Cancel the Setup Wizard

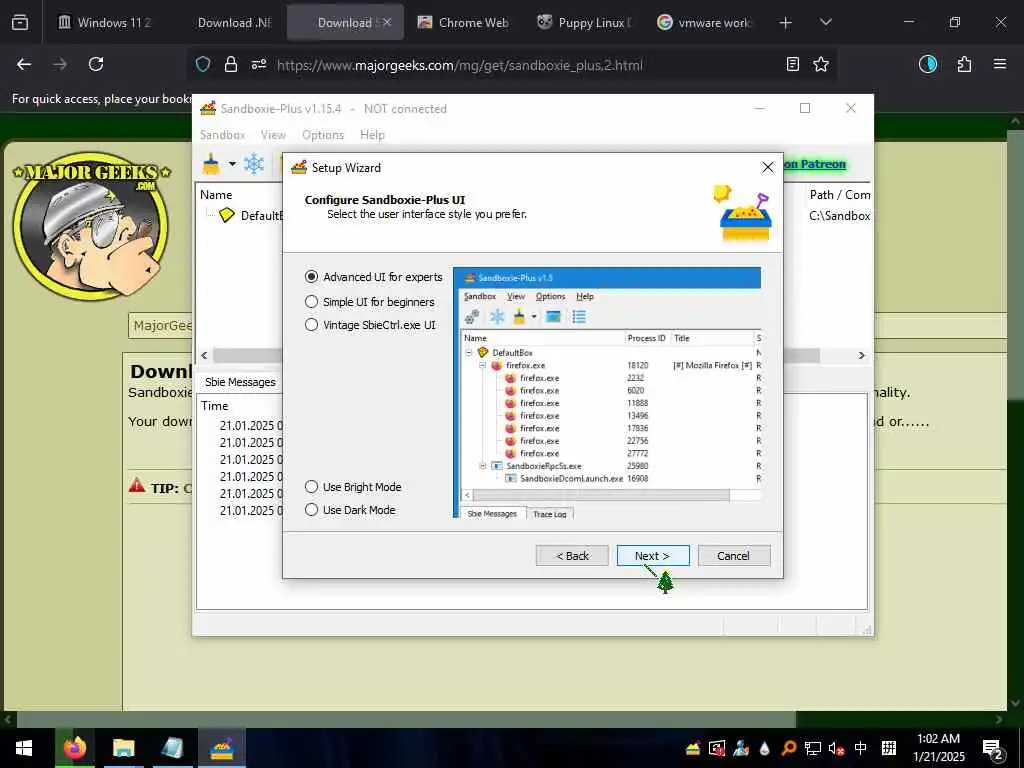[x=733, y=556]
